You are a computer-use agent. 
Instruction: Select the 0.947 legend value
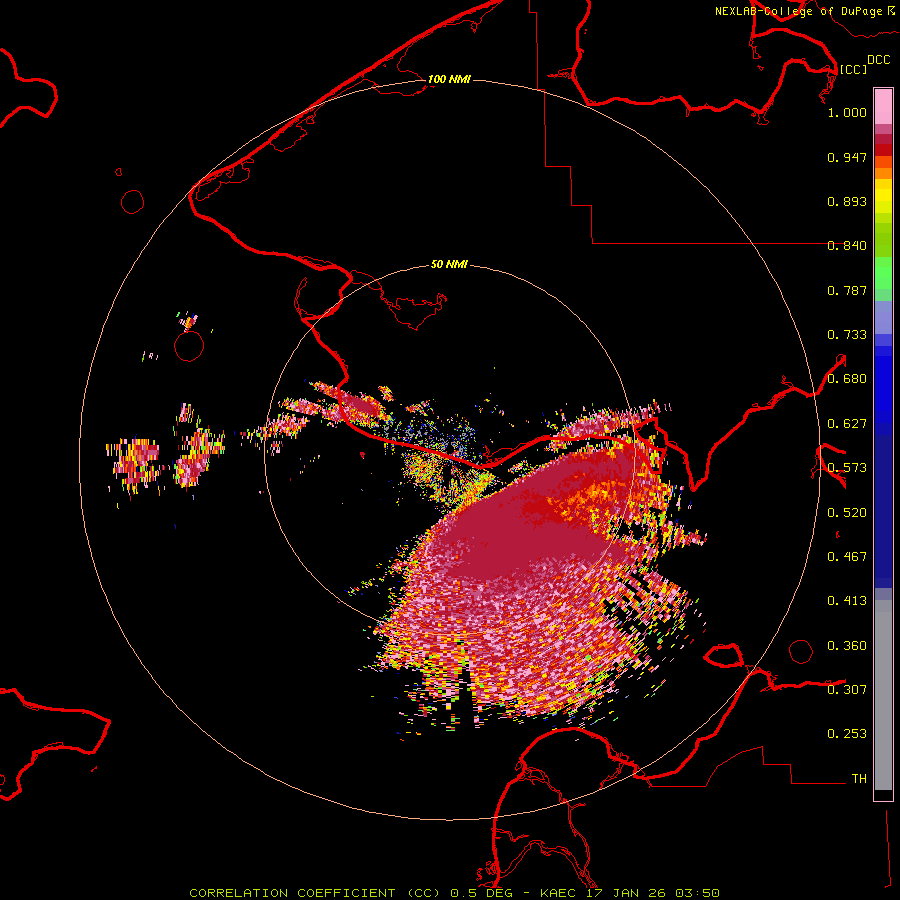coord(847,157)
